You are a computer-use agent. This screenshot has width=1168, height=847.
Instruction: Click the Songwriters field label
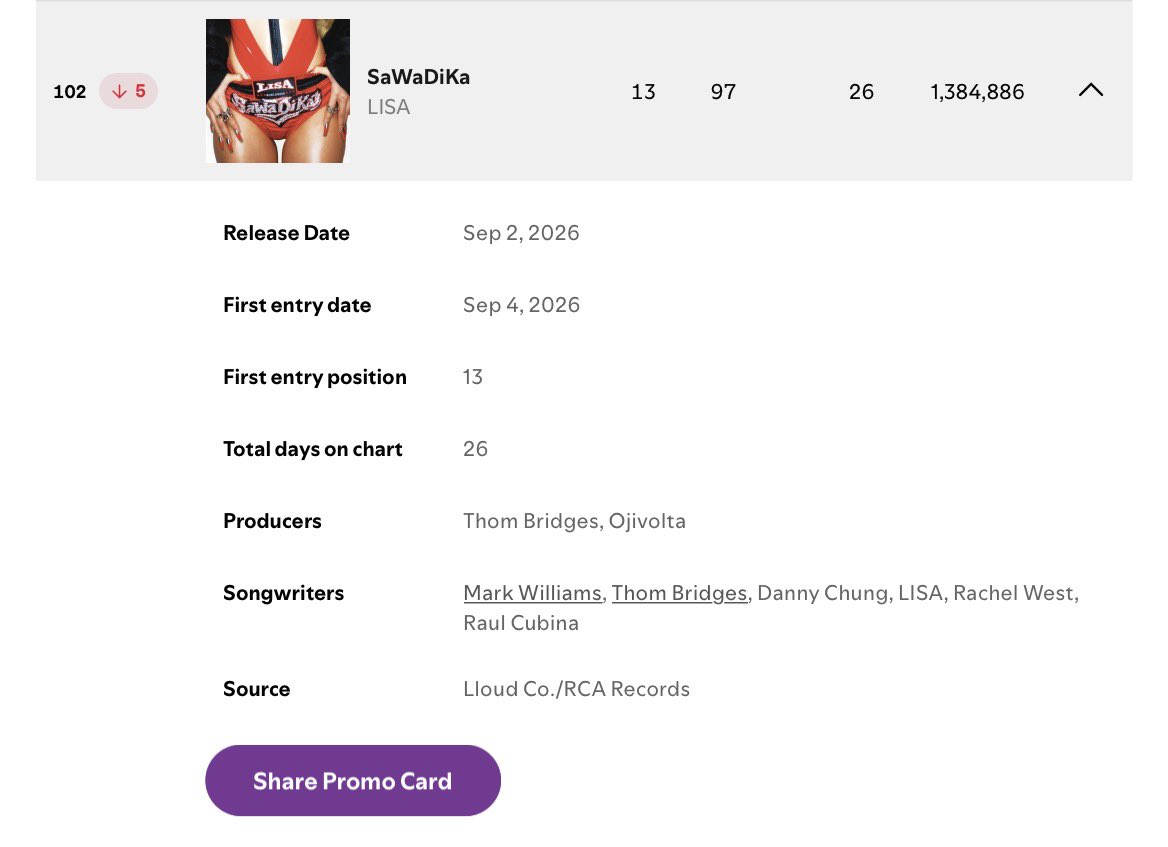coord(284,593)
